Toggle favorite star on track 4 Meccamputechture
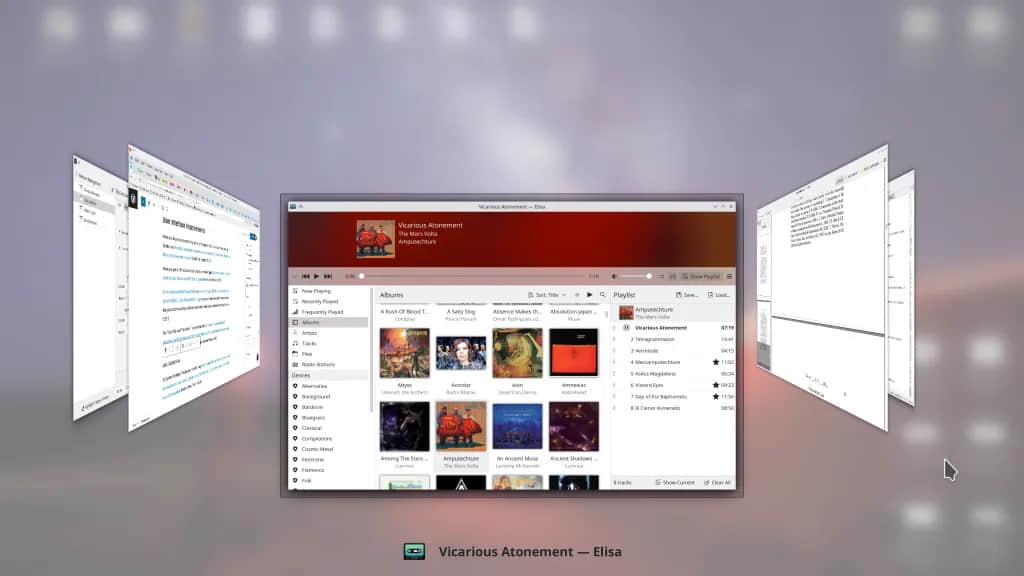Image resolution: width=1024 pixels, height=576 pixels. [x=716, y=362]
